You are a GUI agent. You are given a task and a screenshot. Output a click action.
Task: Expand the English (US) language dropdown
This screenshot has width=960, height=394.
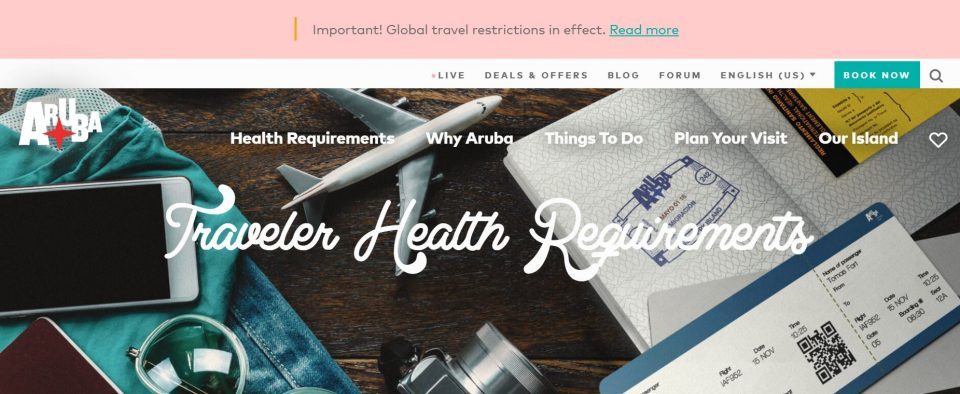point(768,75)
